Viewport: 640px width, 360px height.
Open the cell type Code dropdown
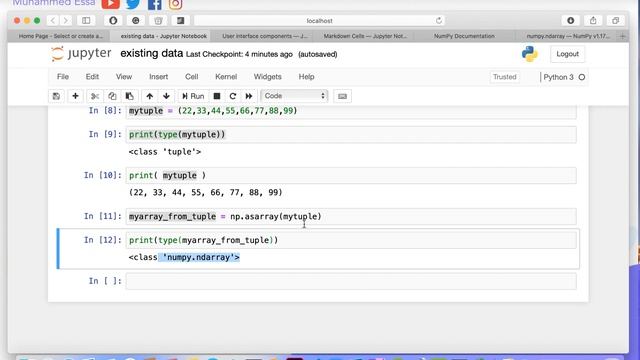pyautogui.click(x=294, y=96)
